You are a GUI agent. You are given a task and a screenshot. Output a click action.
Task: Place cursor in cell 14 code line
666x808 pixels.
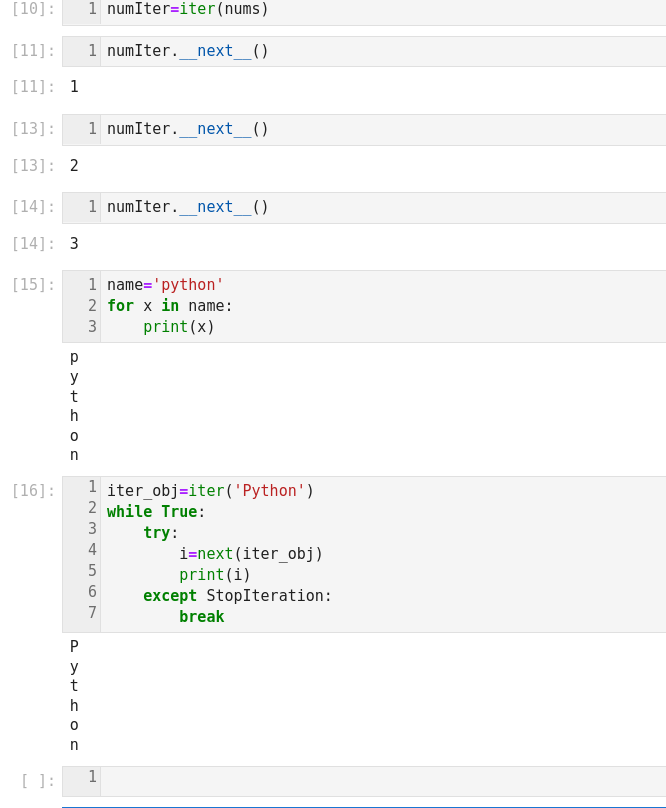pyautogui.click(x=188, y=207)
